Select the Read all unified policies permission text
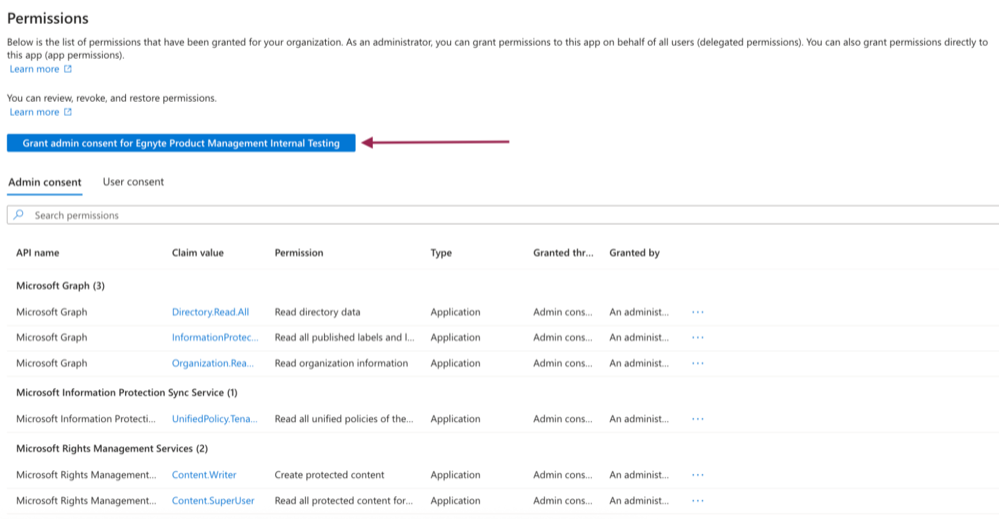This screenshot has width=999, height=521. (x=344, y=419)
